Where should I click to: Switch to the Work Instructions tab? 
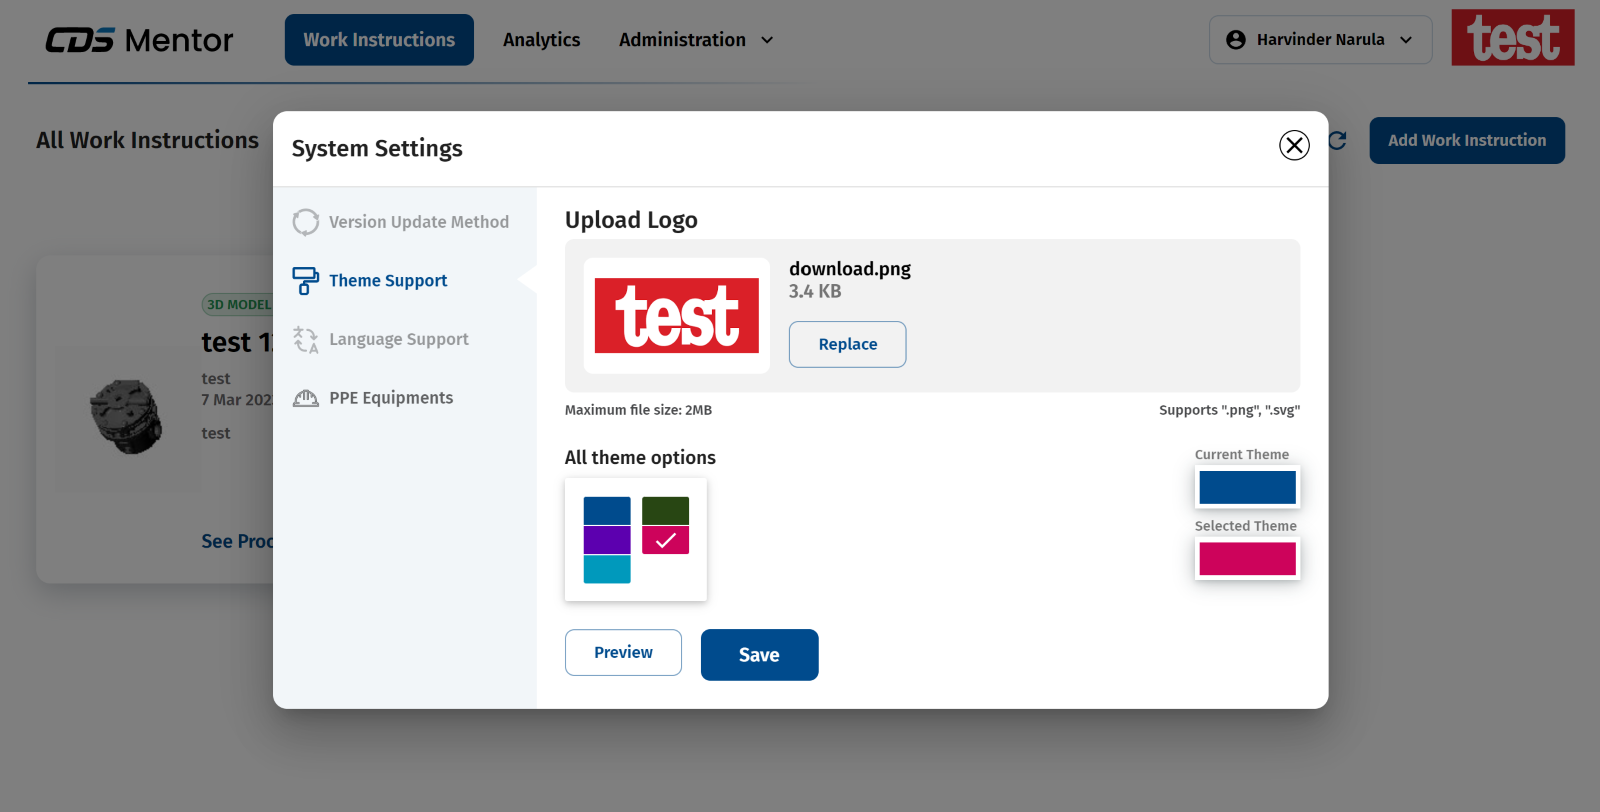(379, 40)
